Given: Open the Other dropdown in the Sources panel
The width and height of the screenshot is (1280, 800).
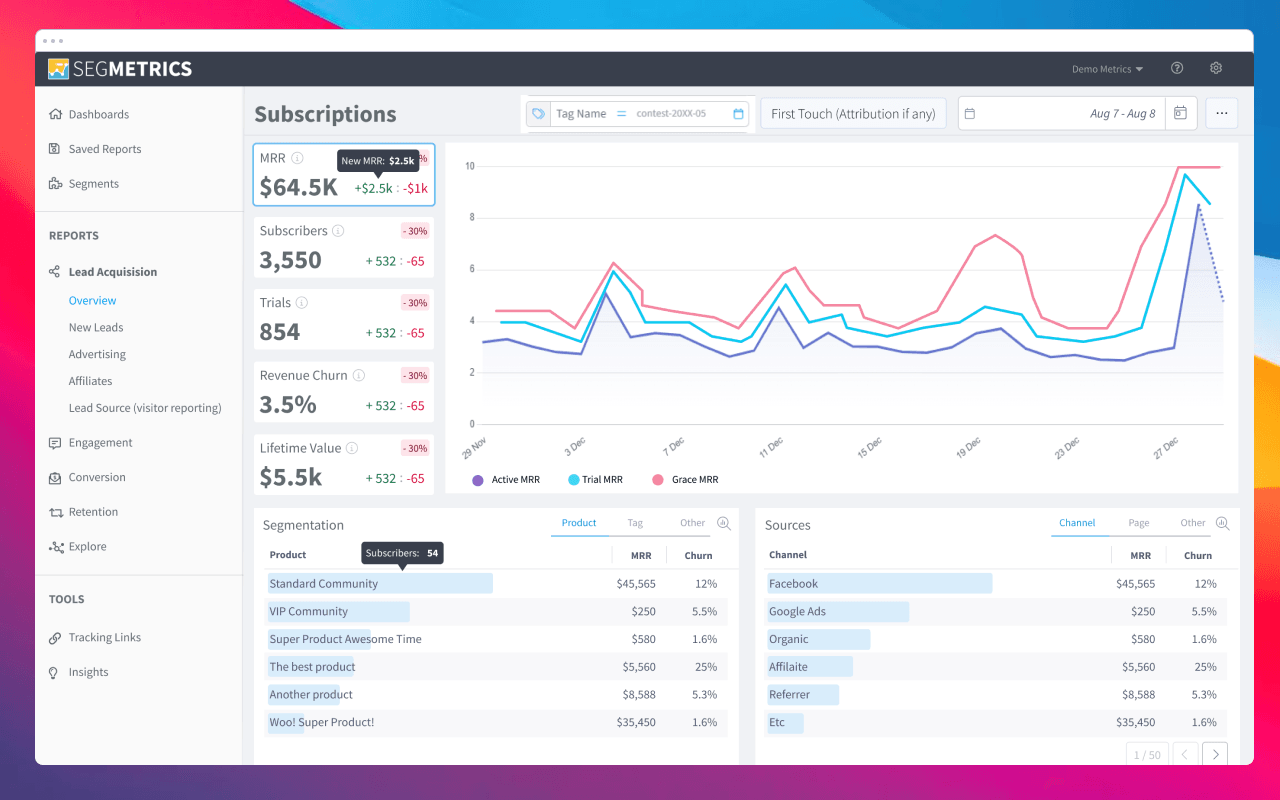Looking at the screenshot, I should (1192, 522).
